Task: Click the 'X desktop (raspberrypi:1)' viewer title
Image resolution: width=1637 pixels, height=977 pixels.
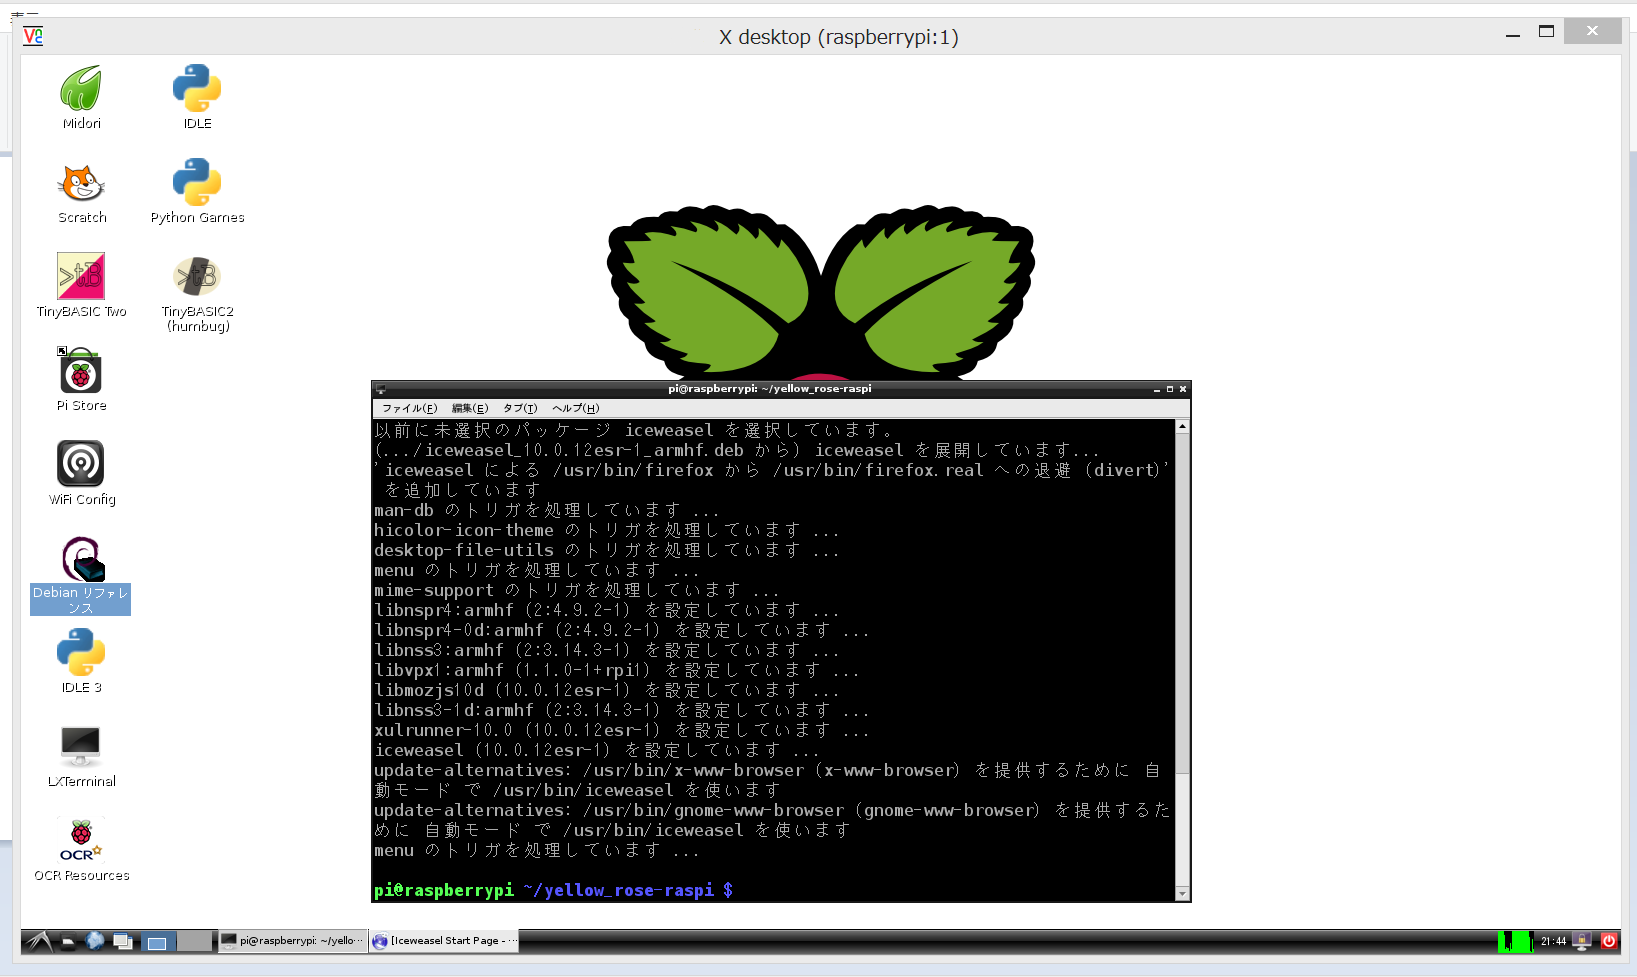Action: (839, 37)
